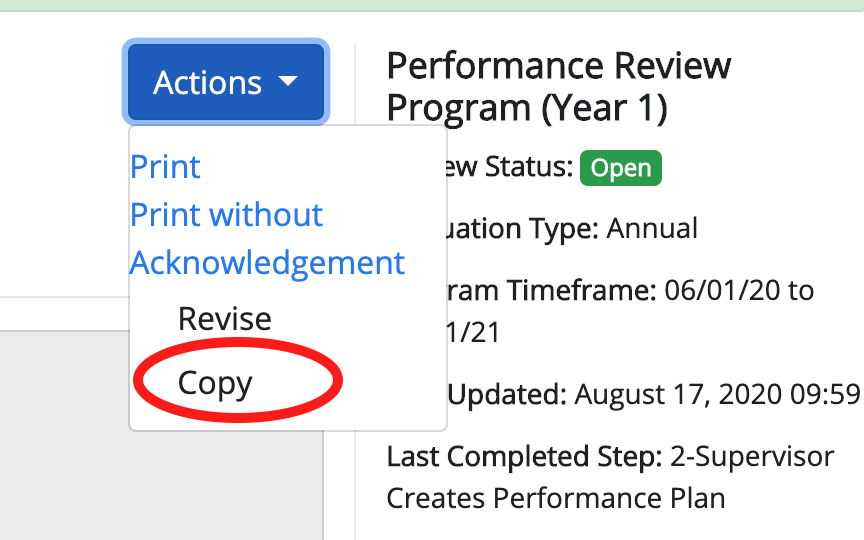The height and width of the screenshot is (540, 864).
Task: Choose the circled Copy menu entry
Action: [x=215, y=382]
